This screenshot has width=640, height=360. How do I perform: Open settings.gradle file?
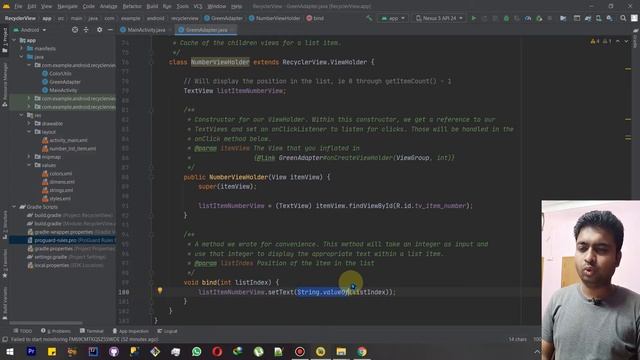pos(66,257)
